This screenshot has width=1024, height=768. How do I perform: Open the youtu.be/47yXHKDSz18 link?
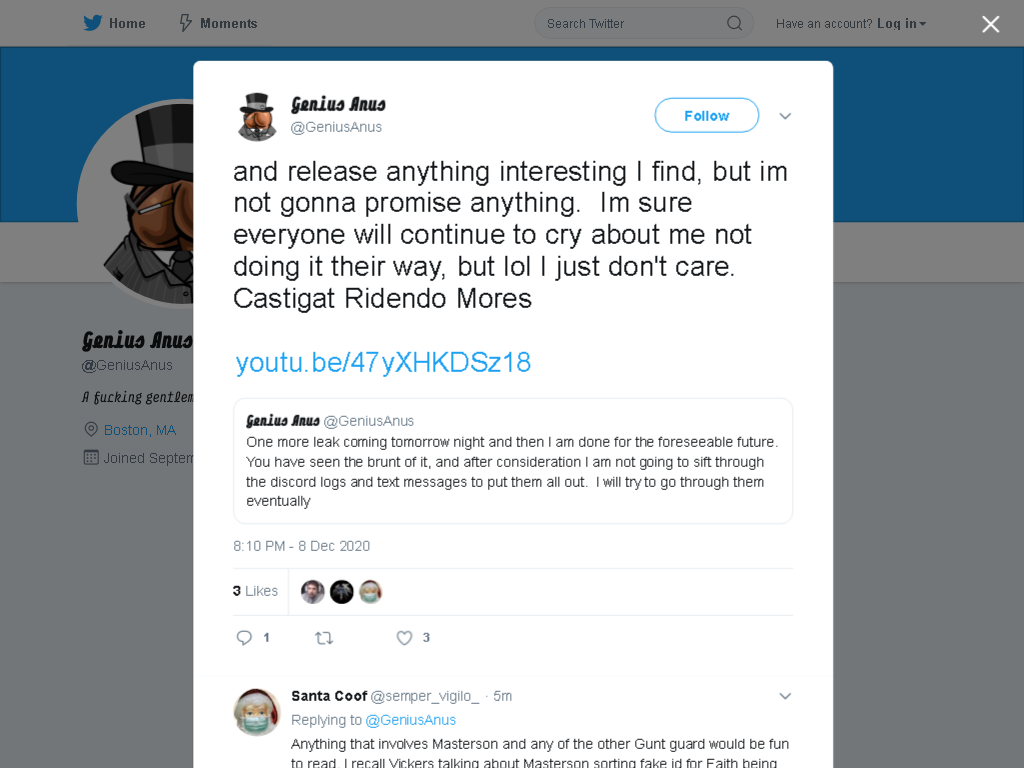click(383, 362)
